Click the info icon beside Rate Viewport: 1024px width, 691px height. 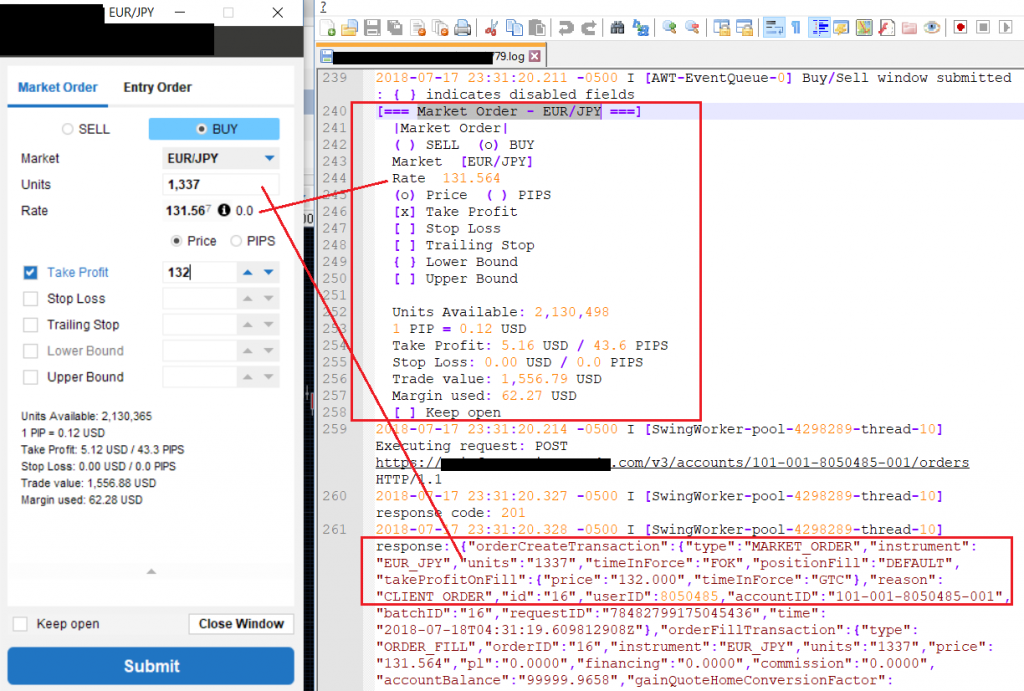tap(224, 210)
